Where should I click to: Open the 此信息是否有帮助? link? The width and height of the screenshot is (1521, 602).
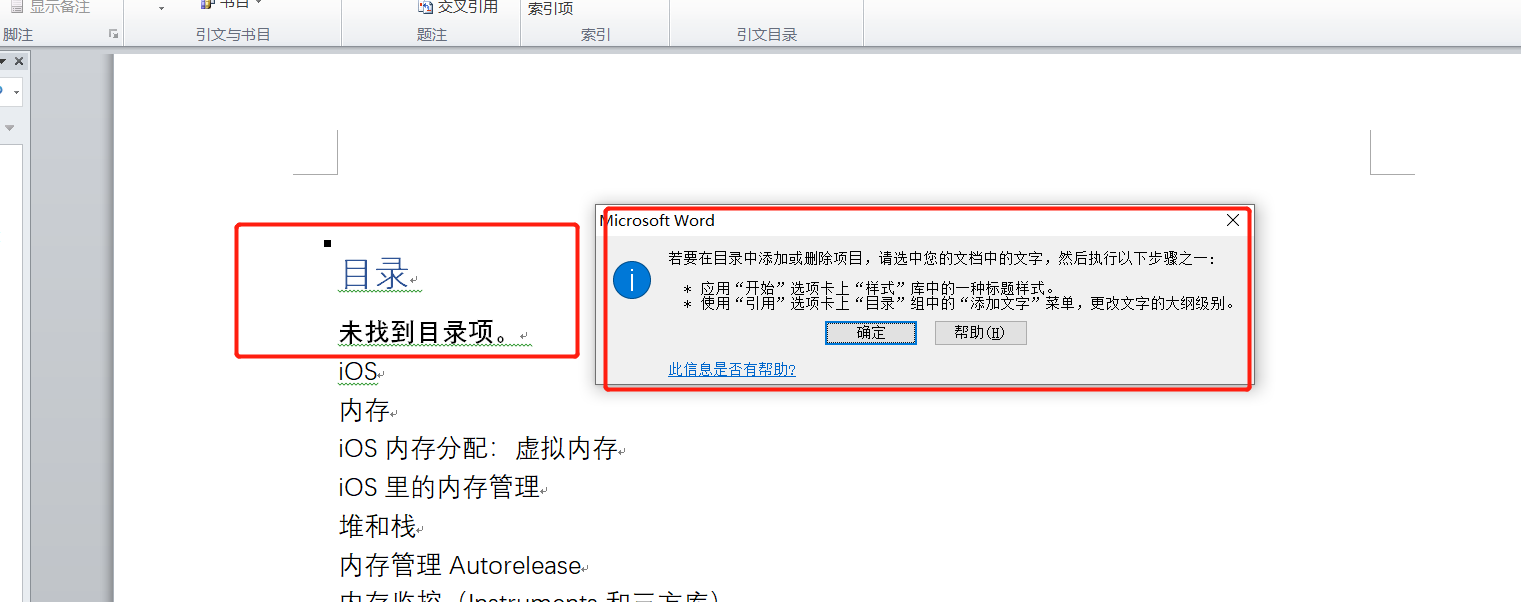pos(731,370)
